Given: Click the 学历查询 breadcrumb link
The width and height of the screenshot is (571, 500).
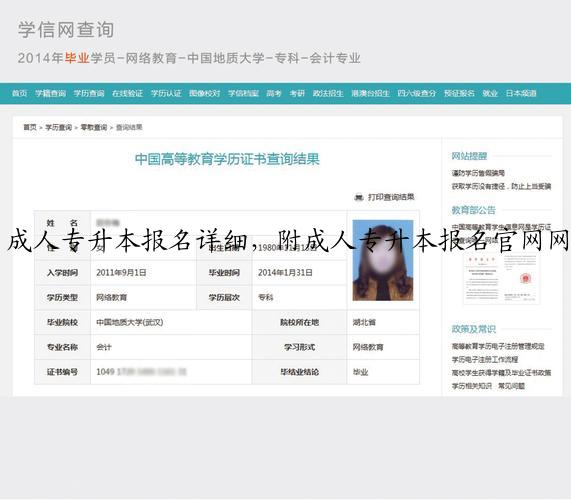Looking at the screenshot, I should click(58, 127).
